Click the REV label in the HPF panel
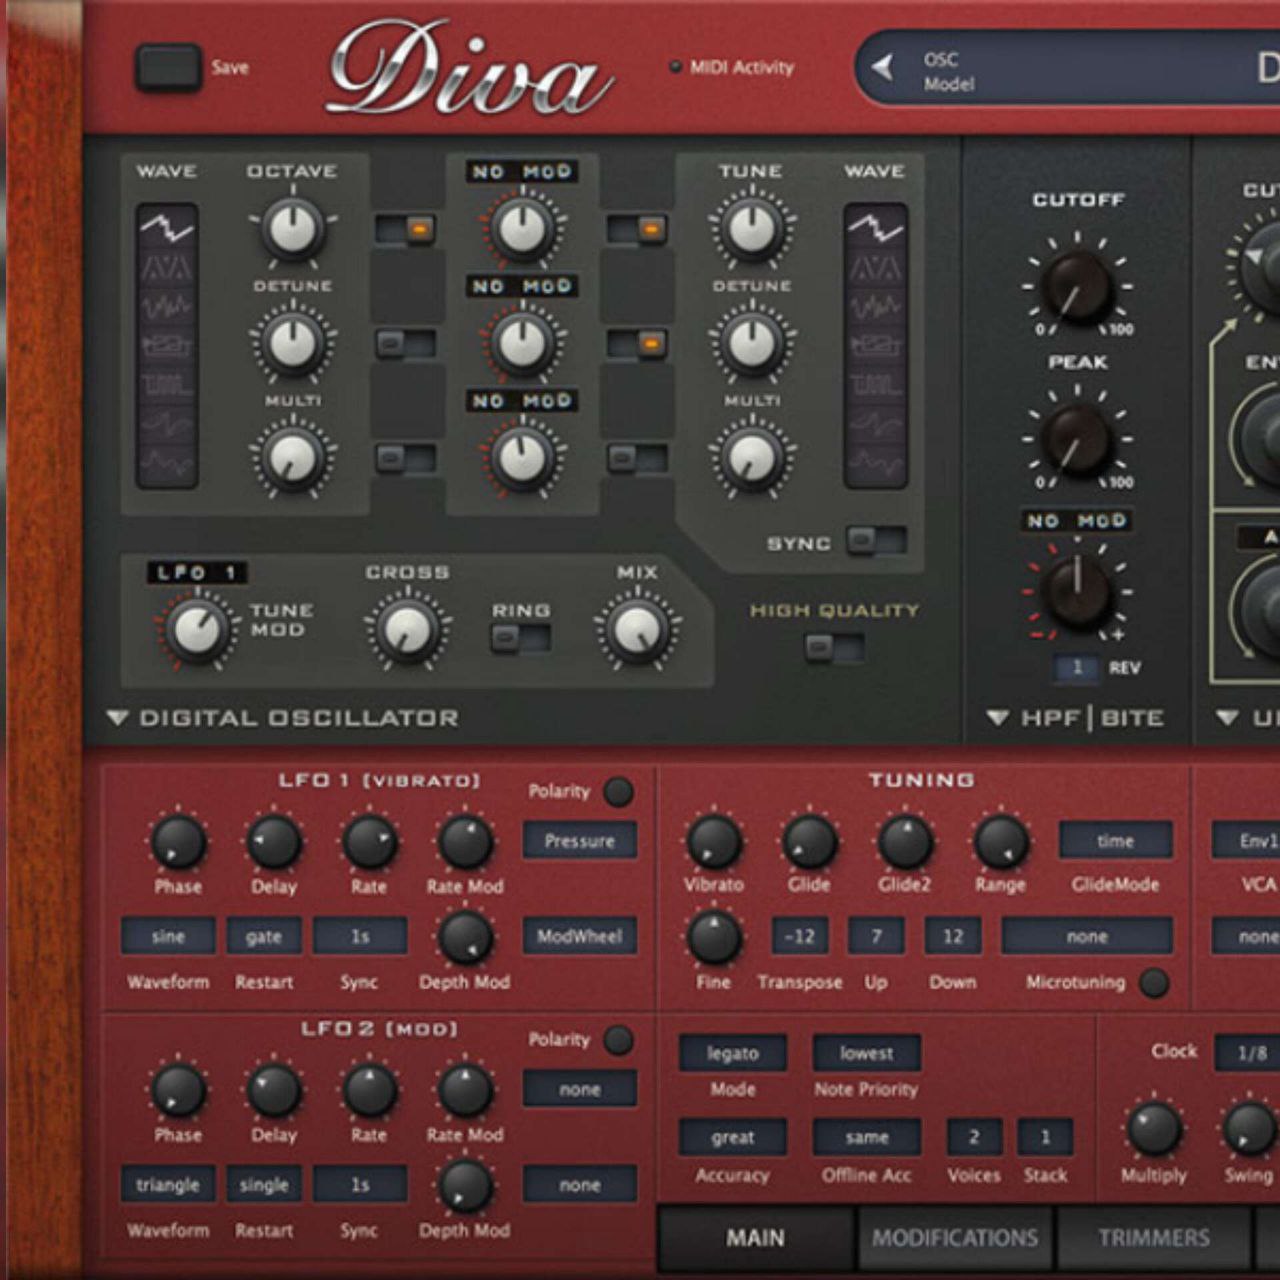Image resolution: width=1280 pixels, height=1280 pixels. tap(1125, 668)
